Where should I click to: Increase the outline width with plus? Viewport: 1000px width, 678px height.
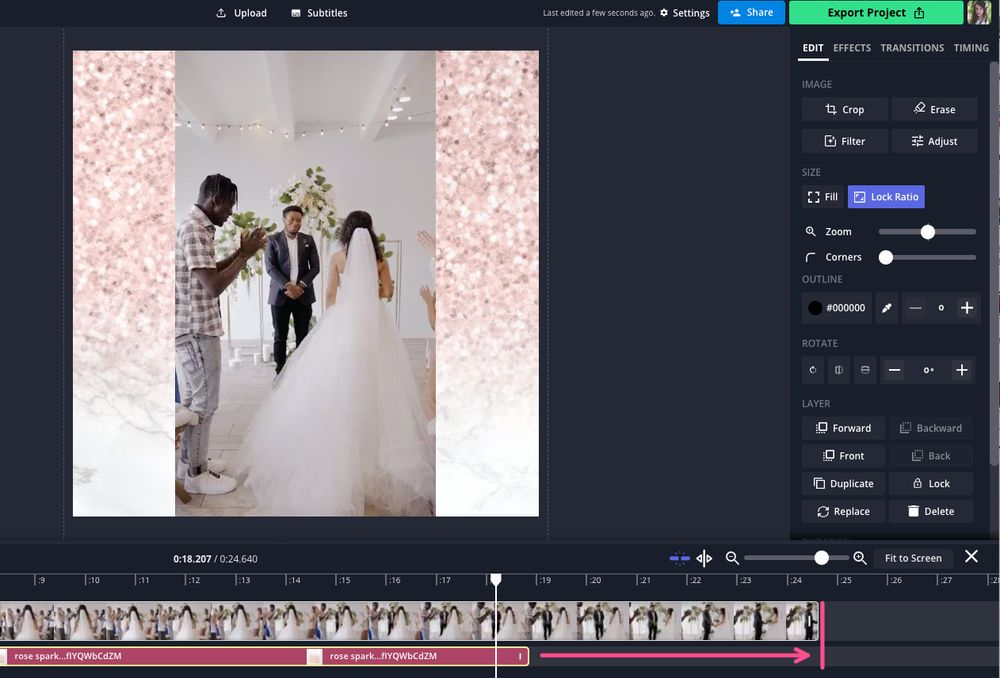point(967,308)
